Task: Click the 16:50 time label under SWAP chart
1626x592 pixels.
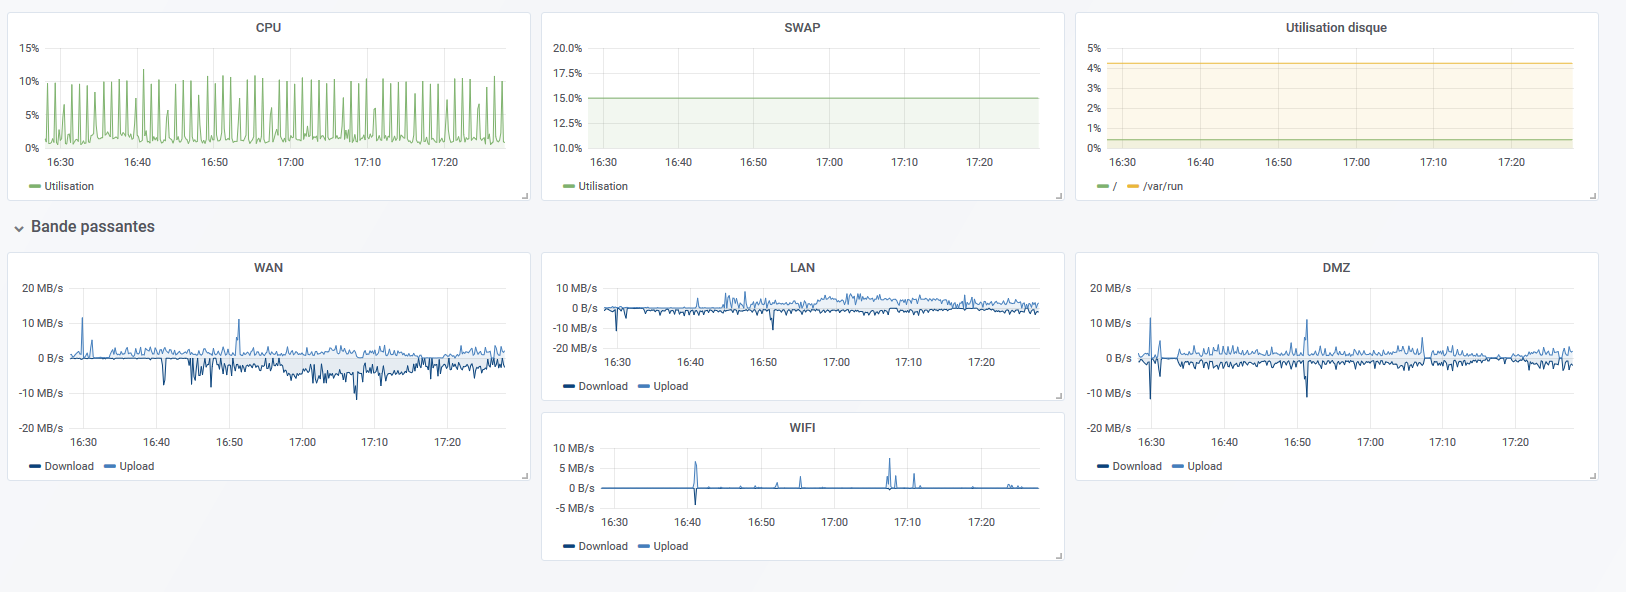Action: 754,162
